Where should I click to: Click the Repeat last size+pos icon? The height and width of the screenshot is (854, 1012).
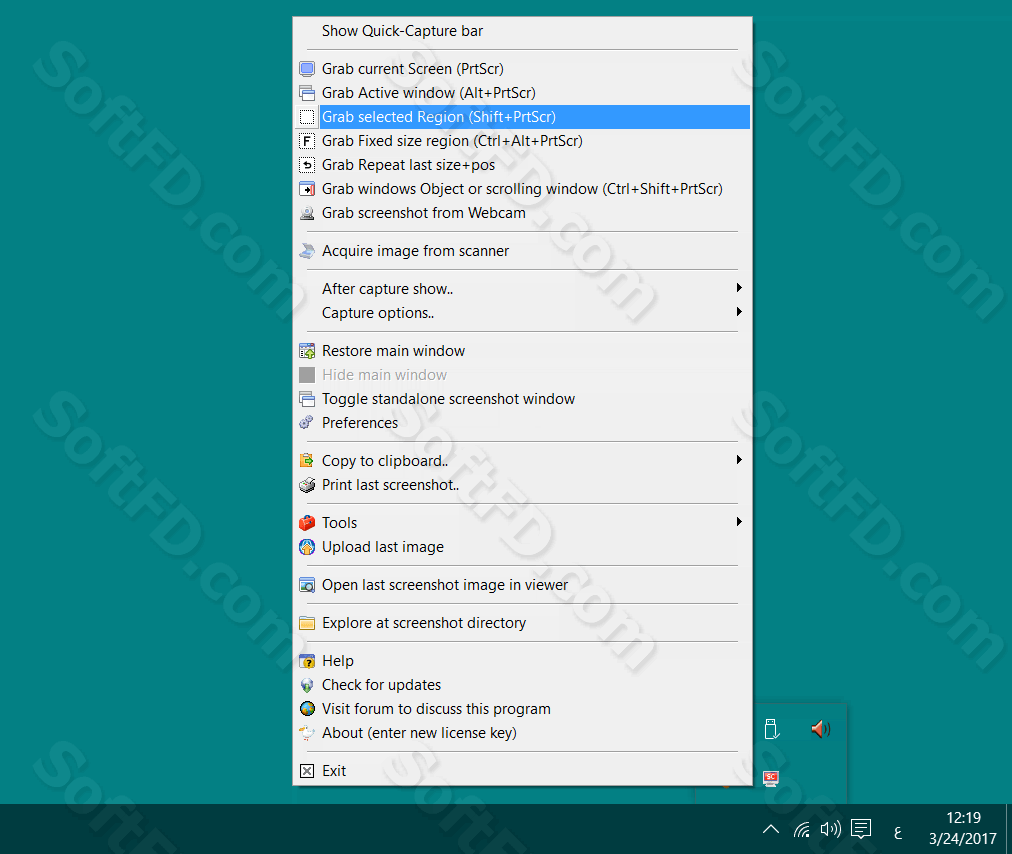(307, 165)
